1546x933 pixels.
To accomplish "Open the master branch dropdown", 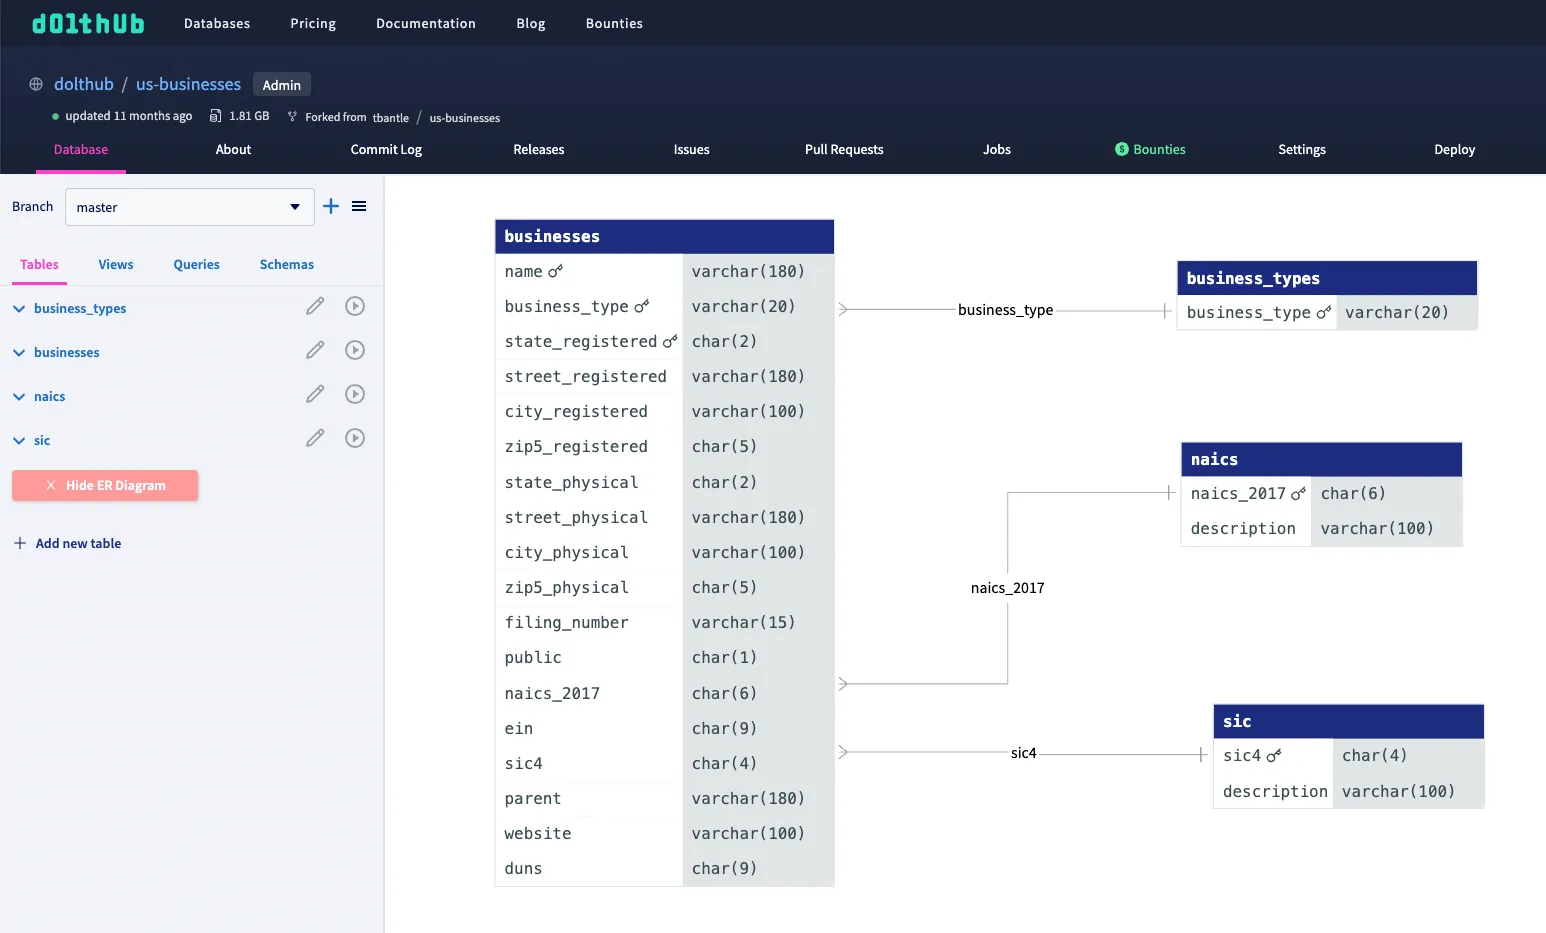I will (189, 207).
